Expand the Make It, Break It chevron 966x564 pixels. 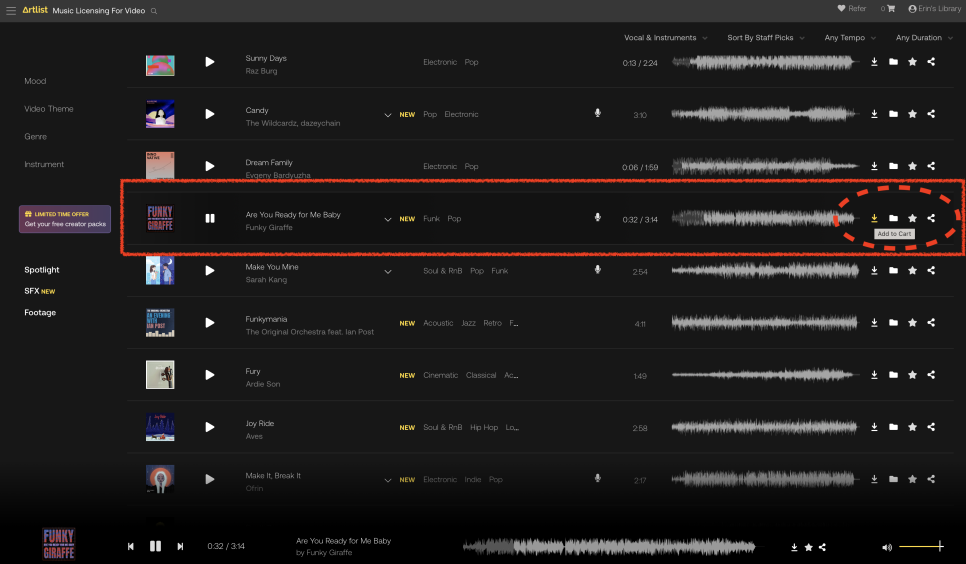[x=388, y=480]
